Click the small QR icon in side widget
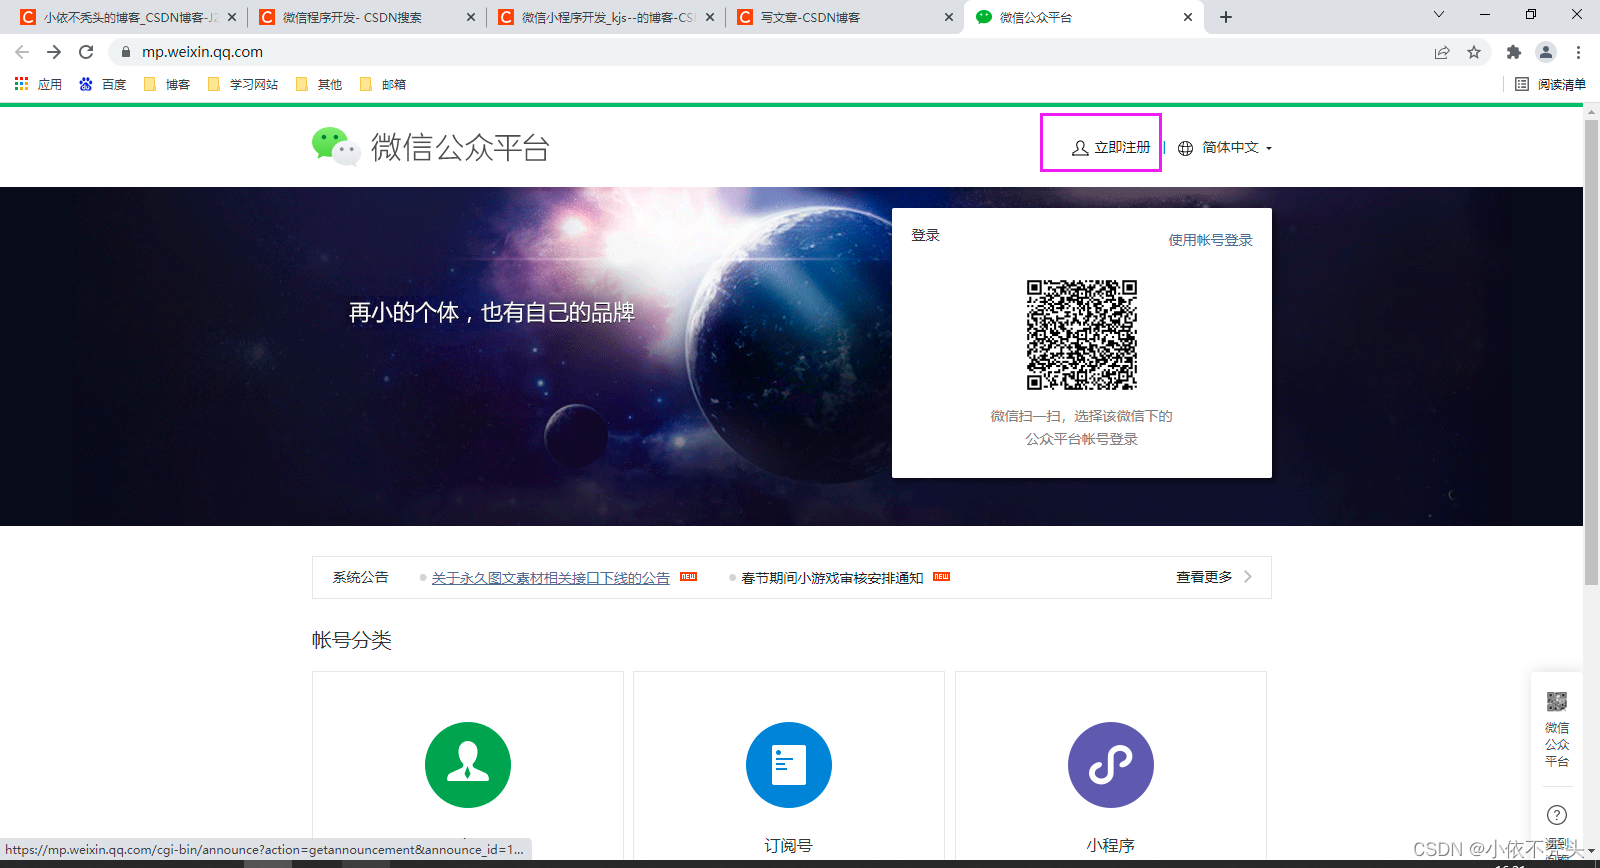 pyautogui.click(x=1557, y=701)
